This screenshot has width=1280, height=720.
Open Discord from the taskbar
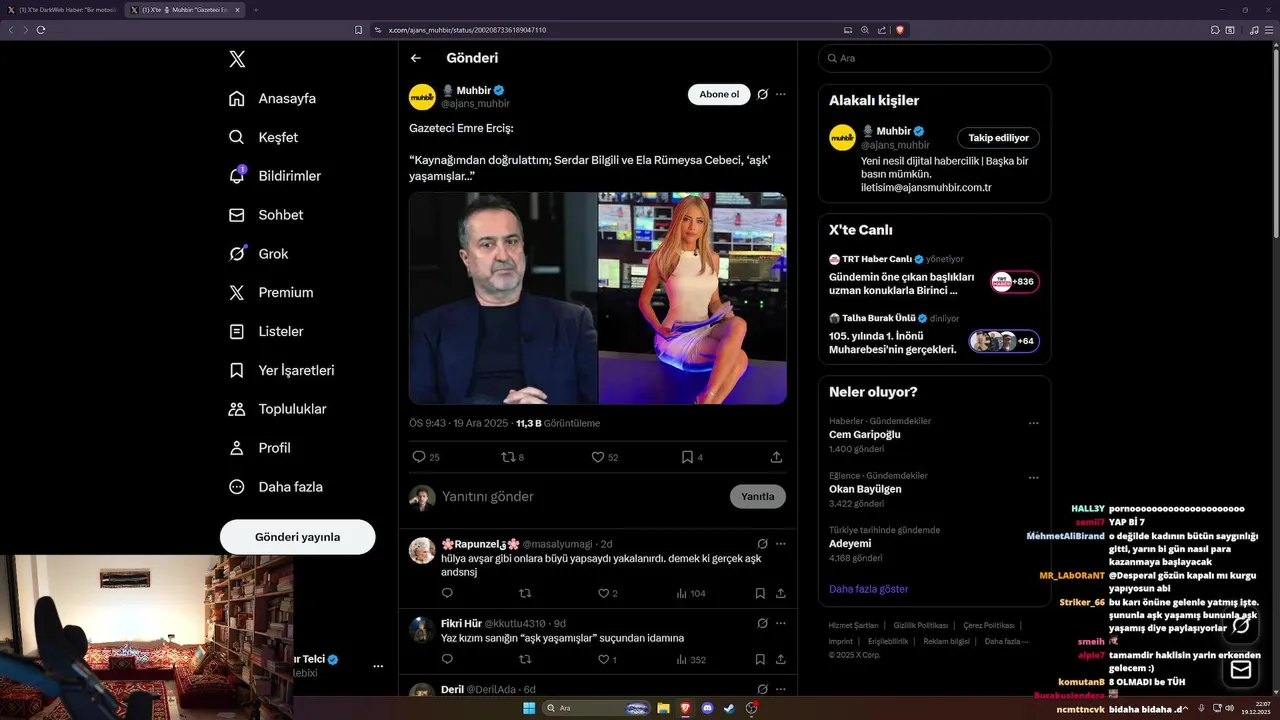[x=707, y=708]
